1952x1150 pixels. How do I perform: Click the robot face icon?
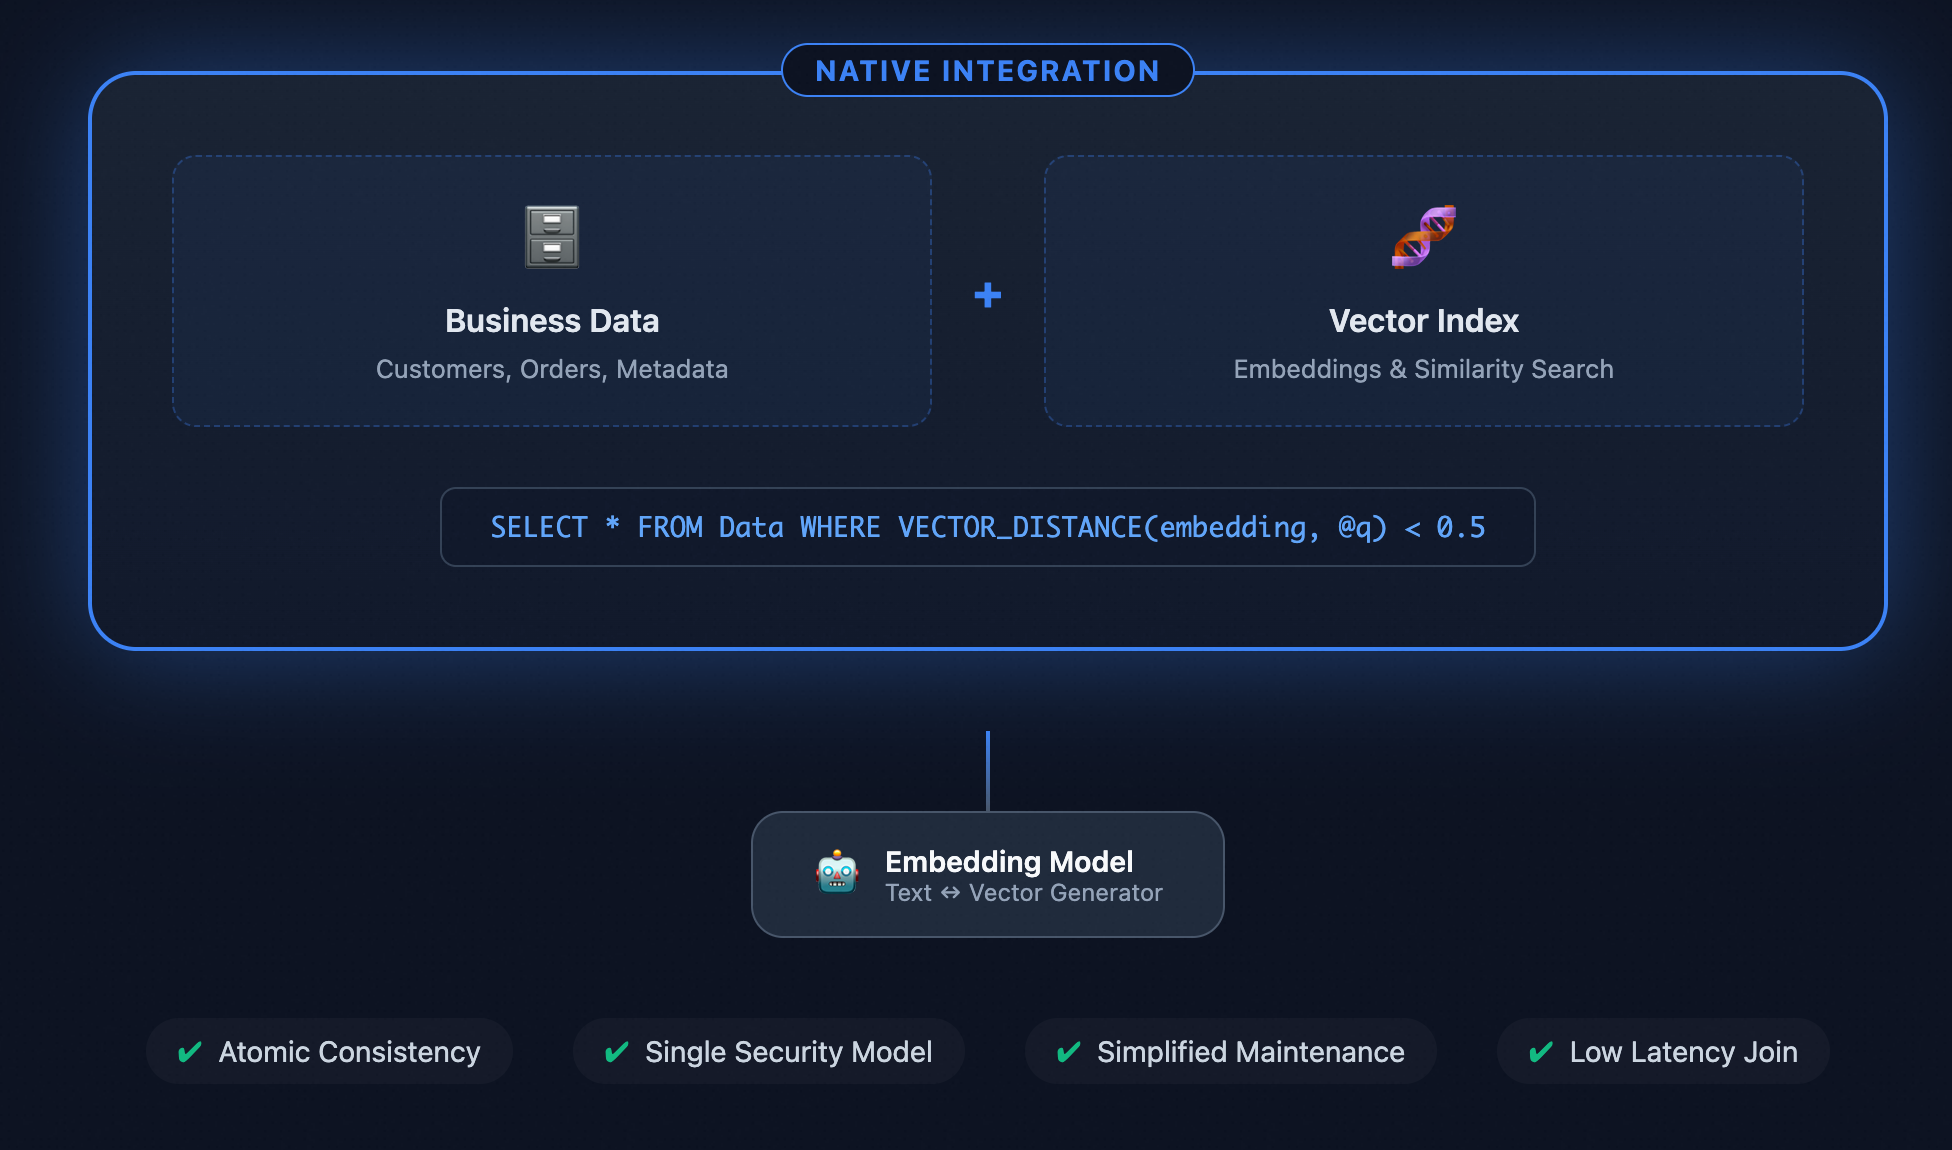[837, 873]
